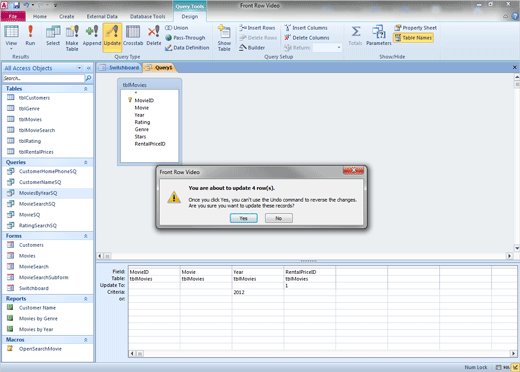Click Yes to update the rows
The width and height of the screenshot is (520, 372).
pos(244,218)
